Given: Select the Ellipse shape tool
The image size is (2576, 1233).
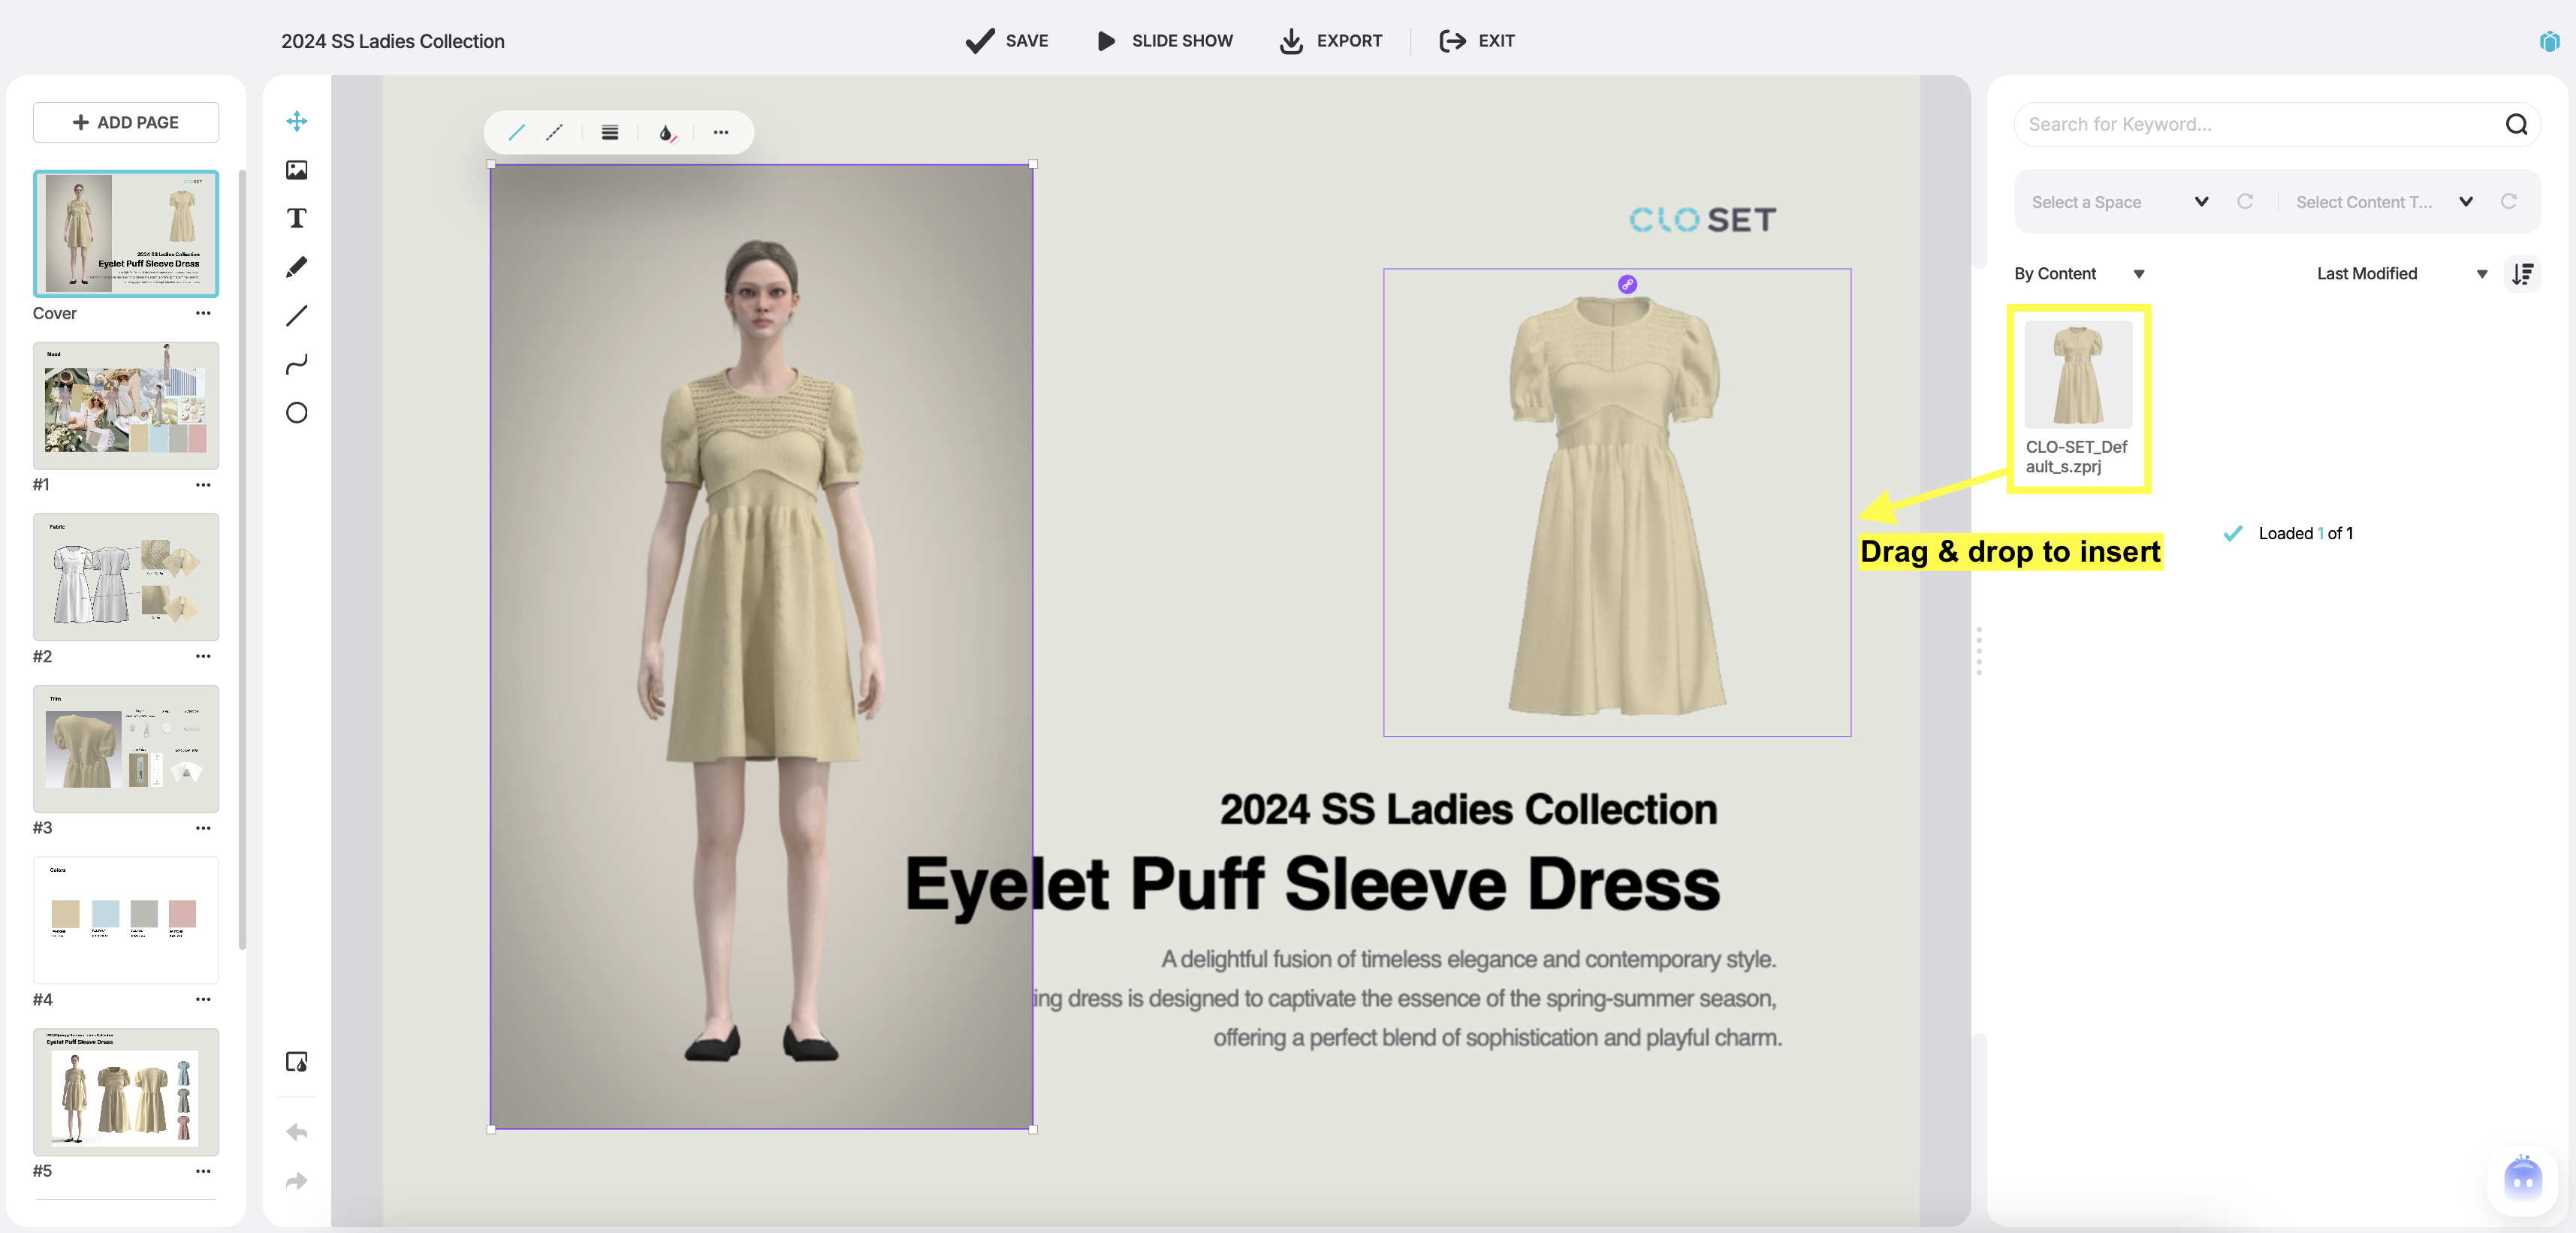Looking at the screenshot, I should point(296,412).
